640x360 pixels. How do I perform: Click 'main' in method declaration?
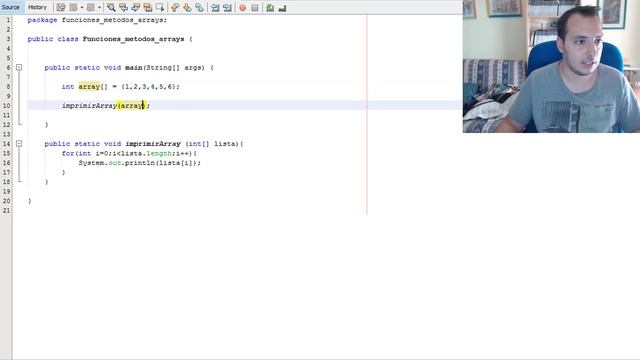pos(134,68)
